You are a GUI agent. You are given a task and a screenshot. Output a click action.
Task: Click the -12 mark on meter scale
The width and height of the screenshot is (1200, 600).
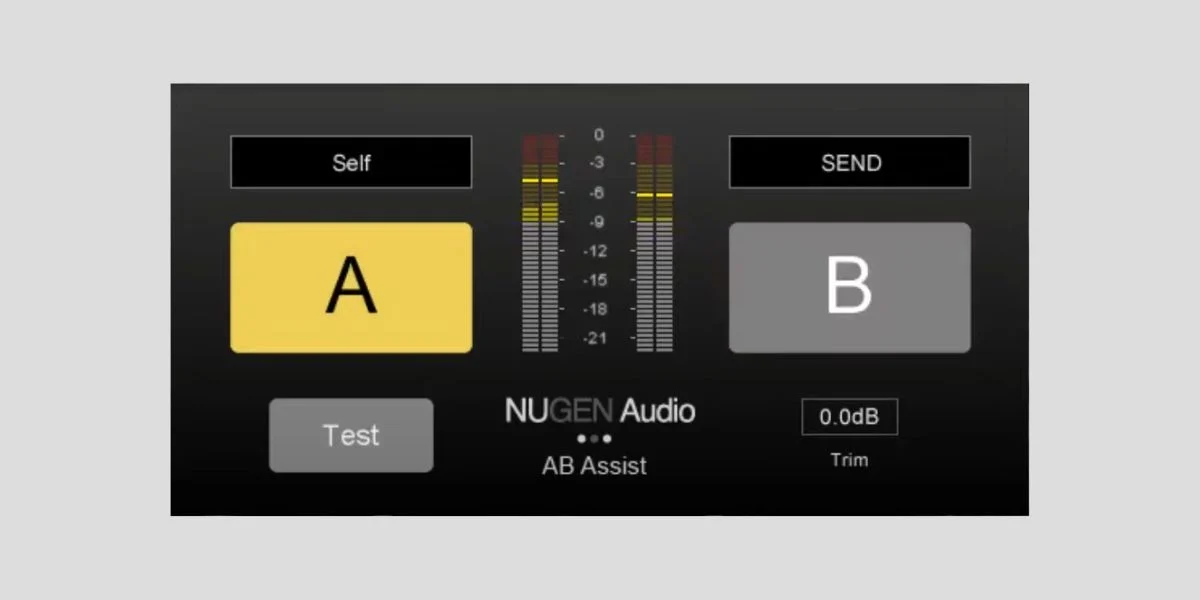tap(597, 251)
